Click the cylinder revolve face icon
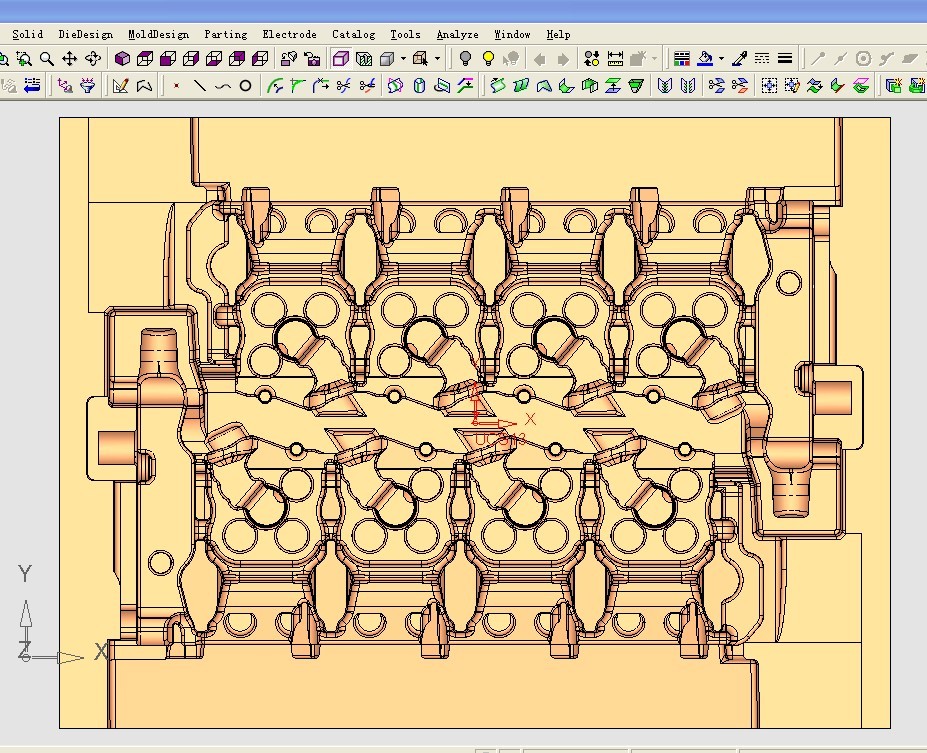 pyautogui.click(x=419, y=86)
